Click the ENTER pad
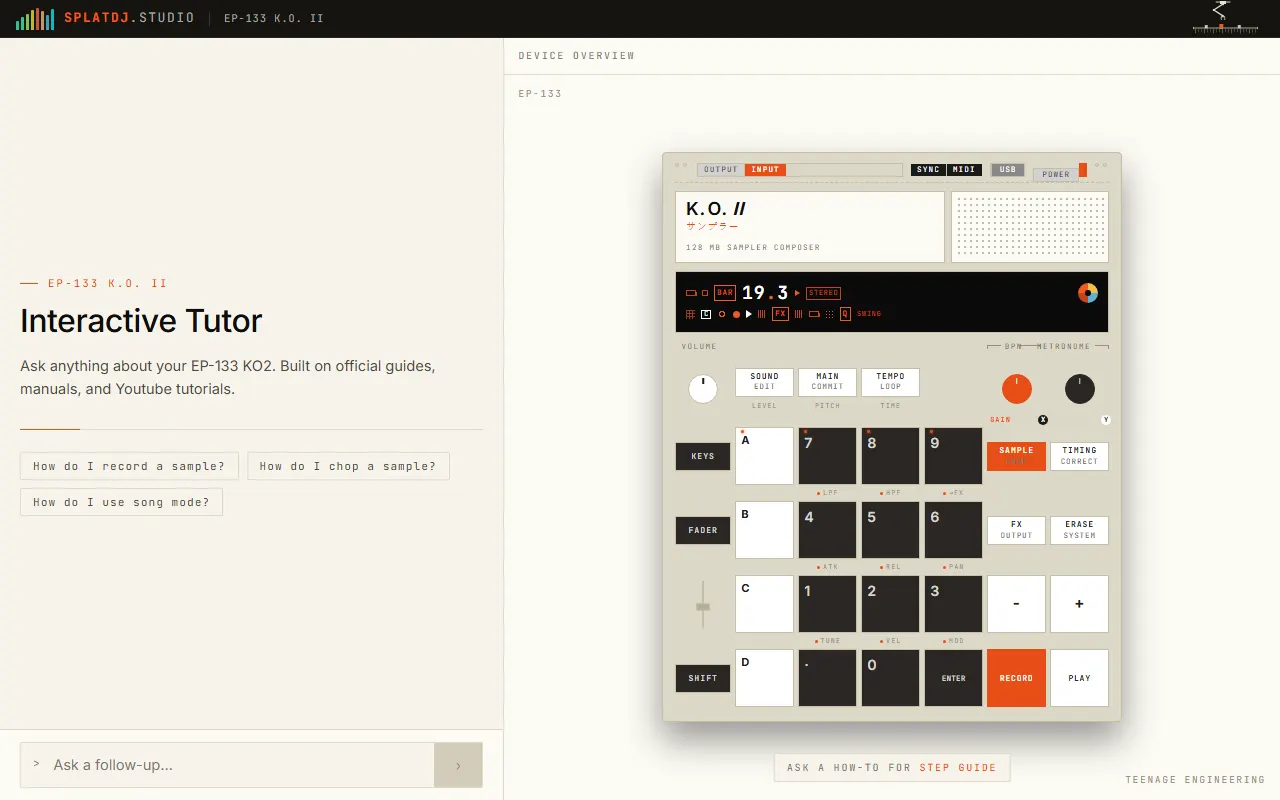Screen dimensions: 1280x800 pyautogui.click(x=954, y=678)
